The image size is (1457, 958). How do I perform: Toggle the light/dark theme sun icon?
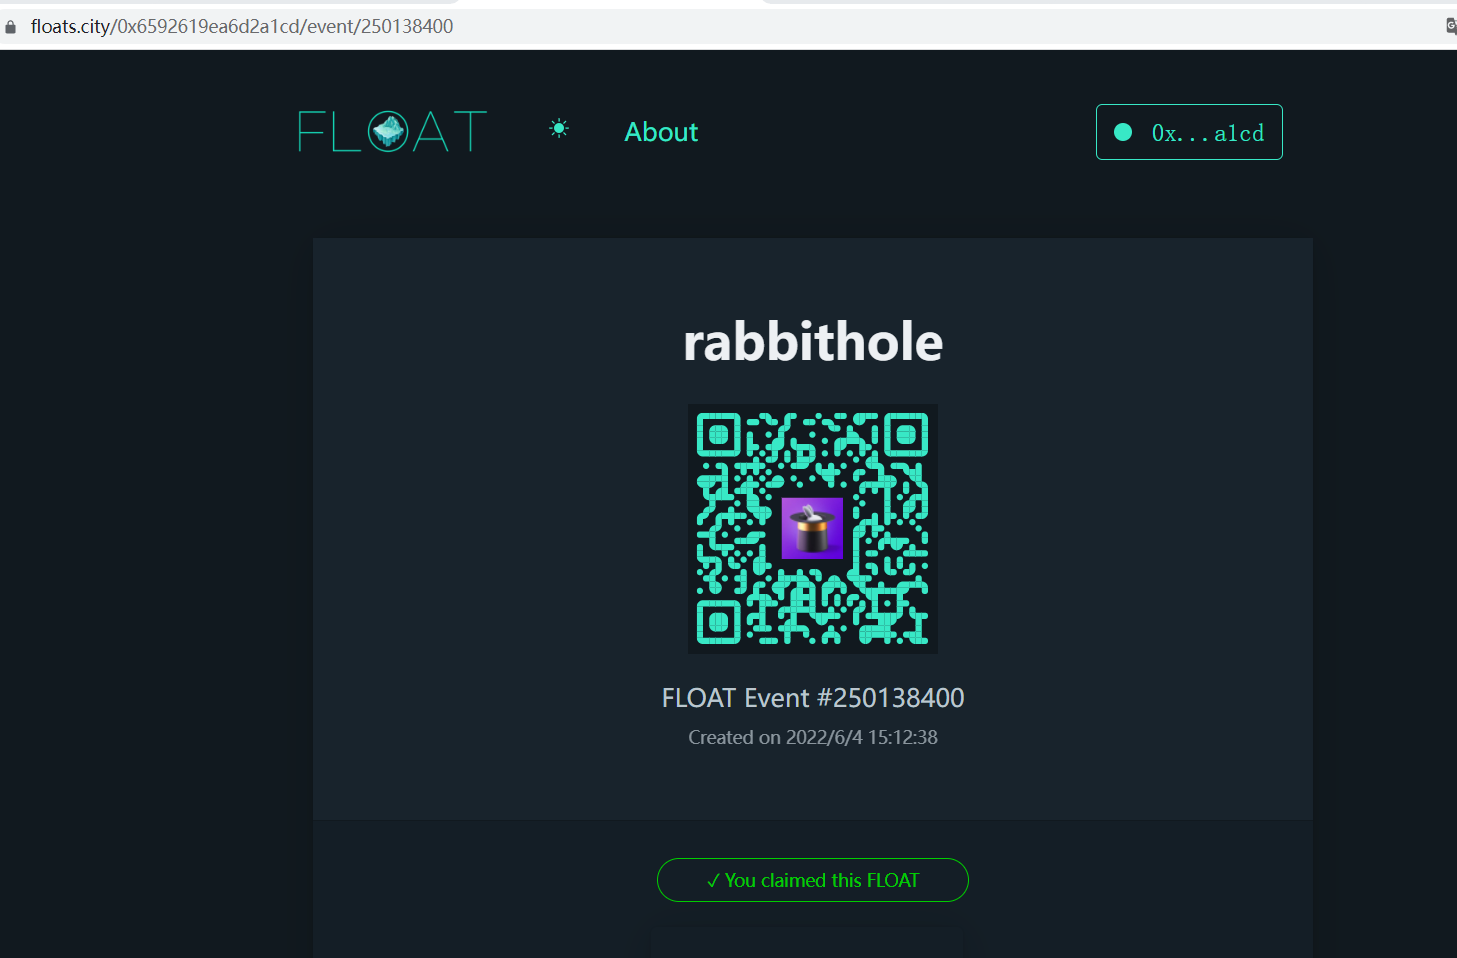coord(559,128)
